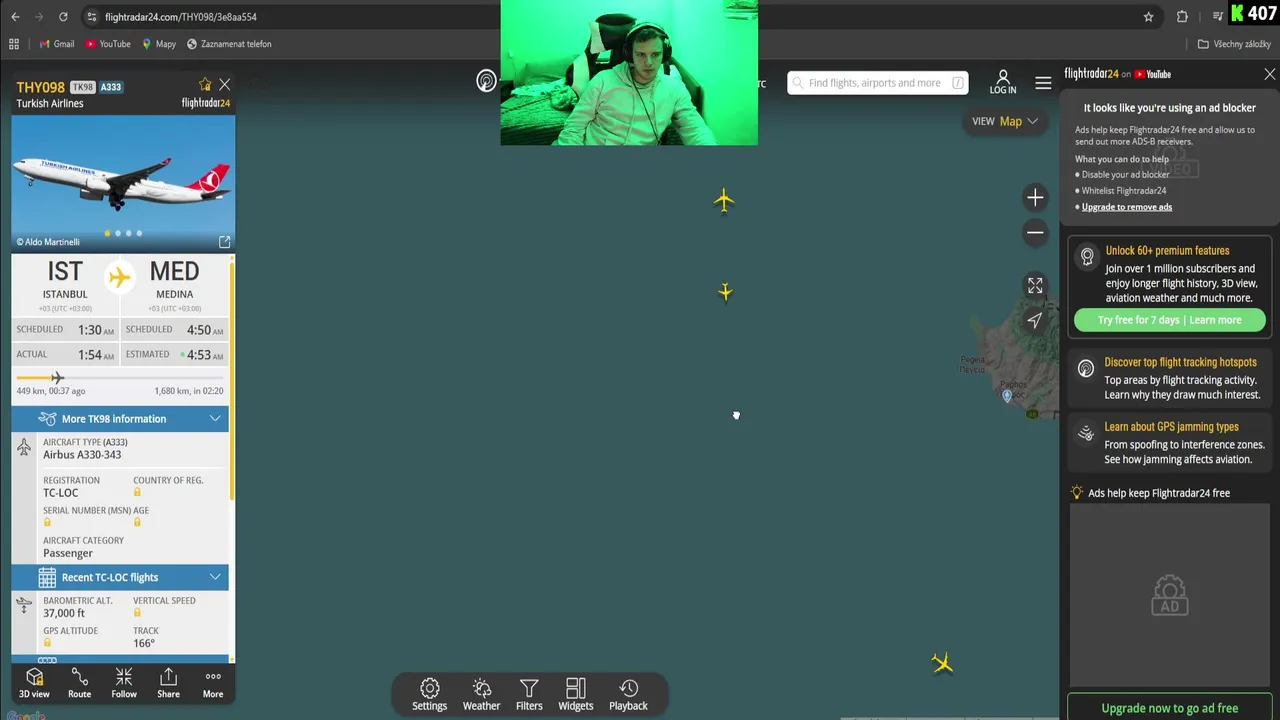
Task: Open the Gmail bookmark
Action: tap(56, 44)
